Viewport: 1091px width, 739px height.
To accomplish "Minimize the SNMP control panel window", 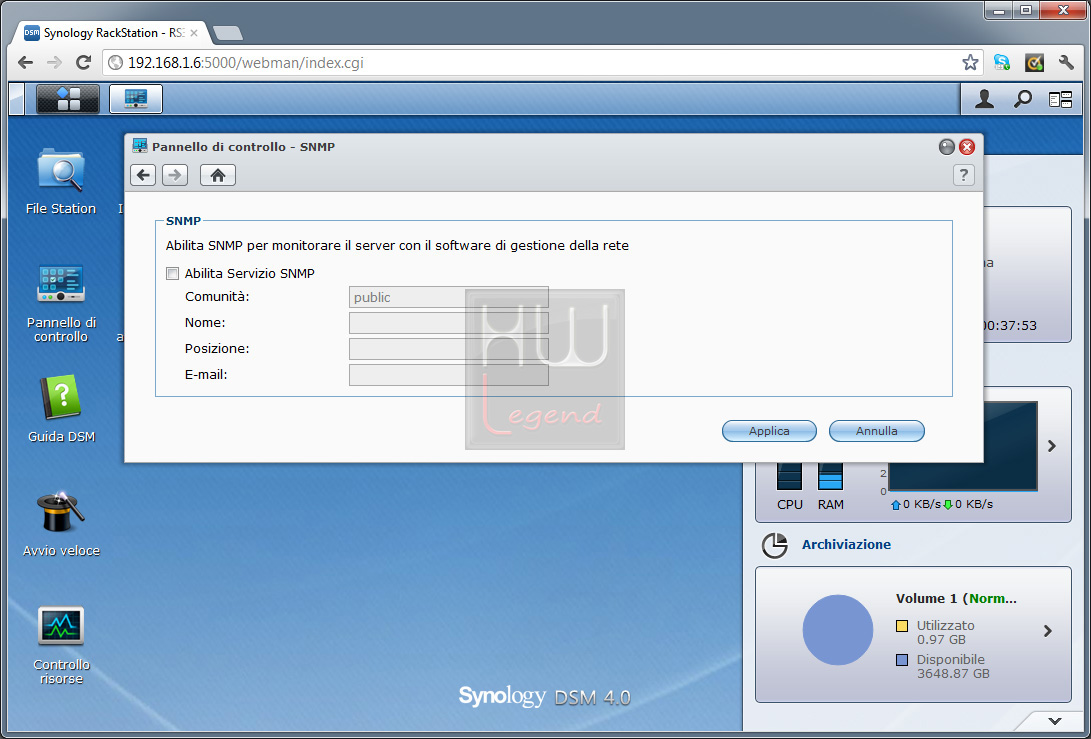I will tap(946, 147).
